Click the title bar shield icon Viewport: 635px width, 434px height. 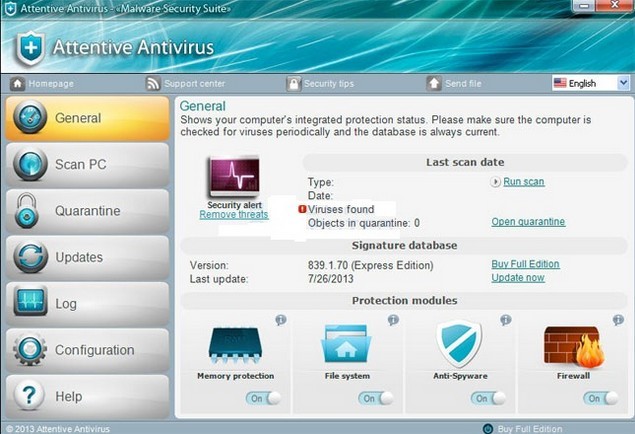(11, 9)
